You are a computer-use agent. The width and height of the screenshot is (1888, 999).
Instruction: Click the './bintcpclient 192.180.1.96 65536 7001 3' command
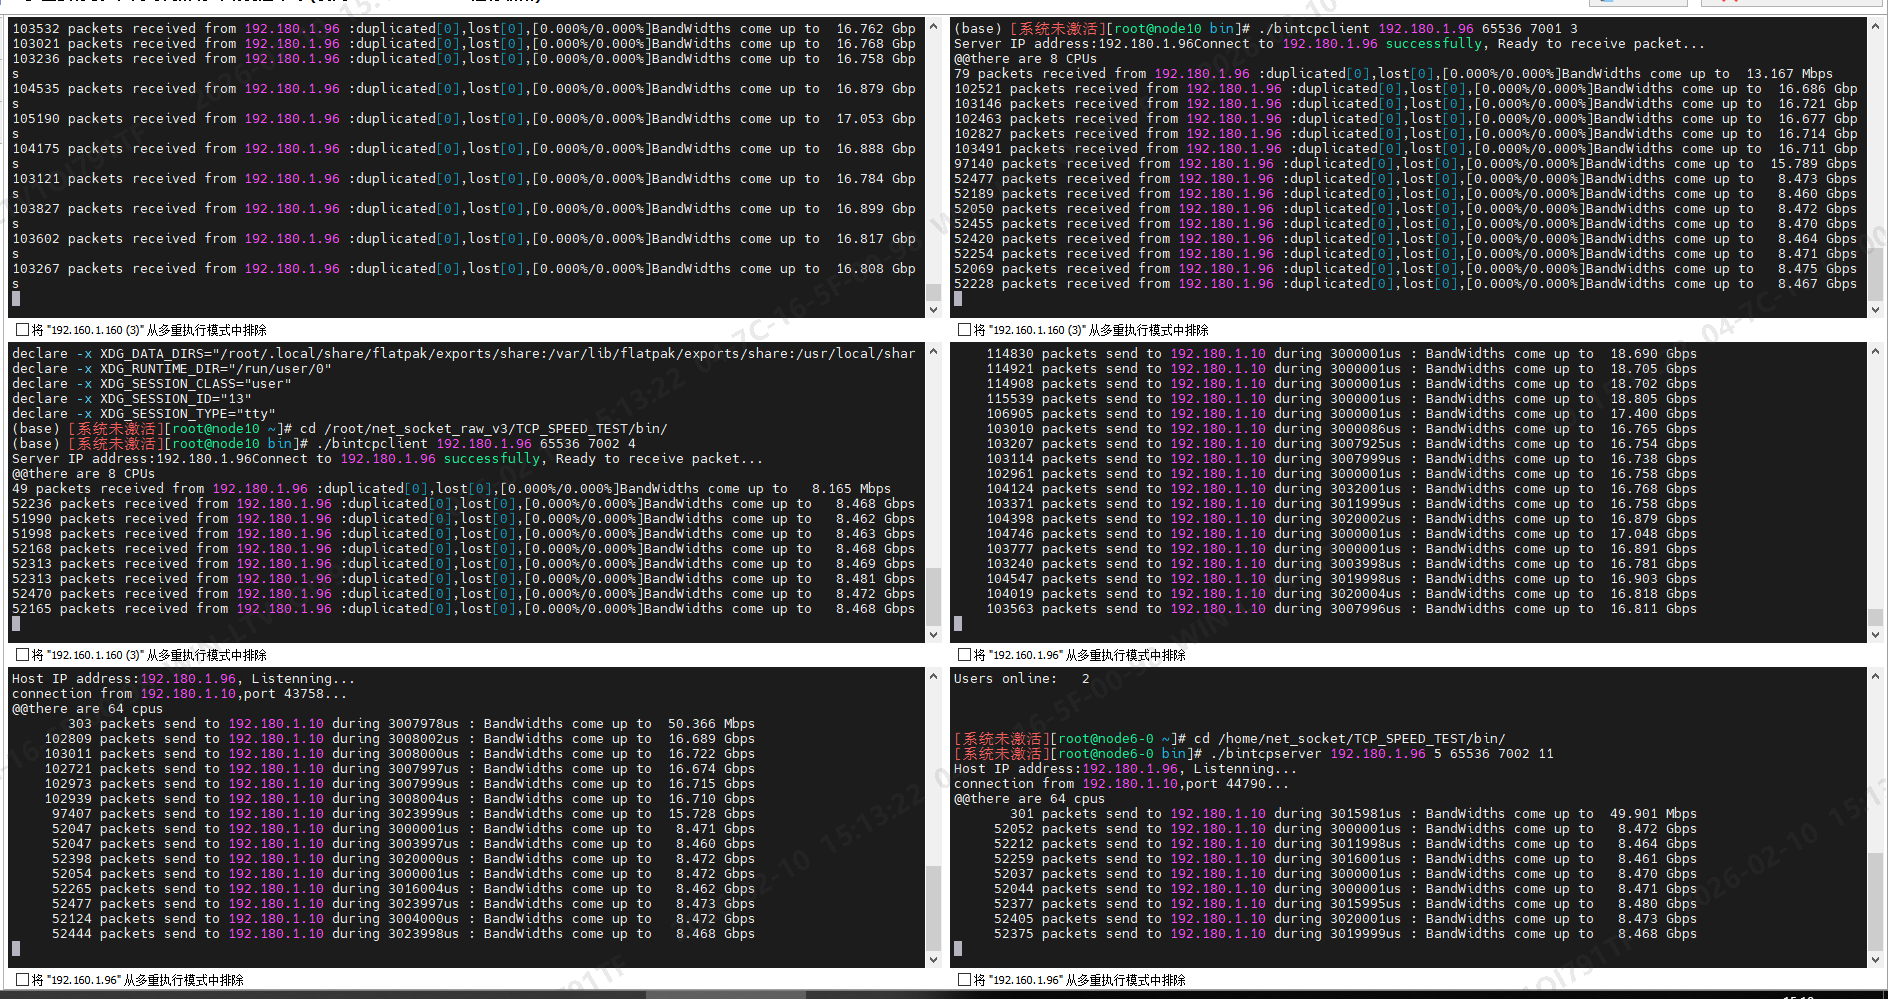[x=1418, y=29]
